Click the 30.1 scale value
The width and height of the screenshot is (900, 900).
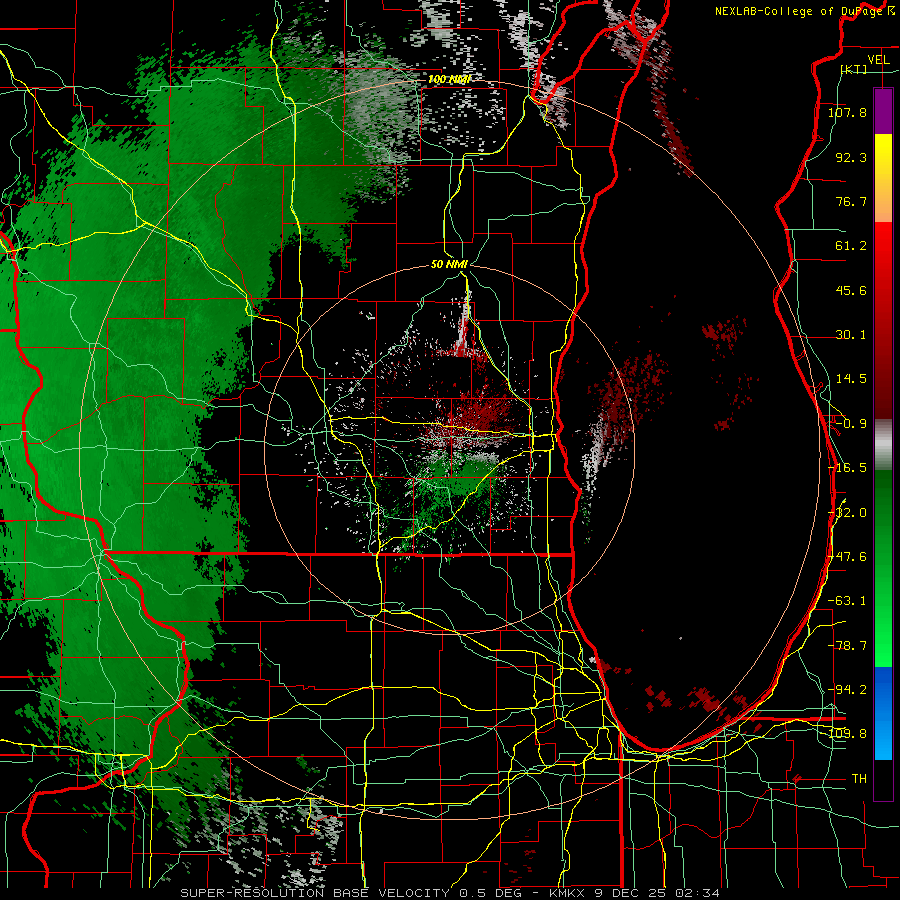tap(851, 335)
